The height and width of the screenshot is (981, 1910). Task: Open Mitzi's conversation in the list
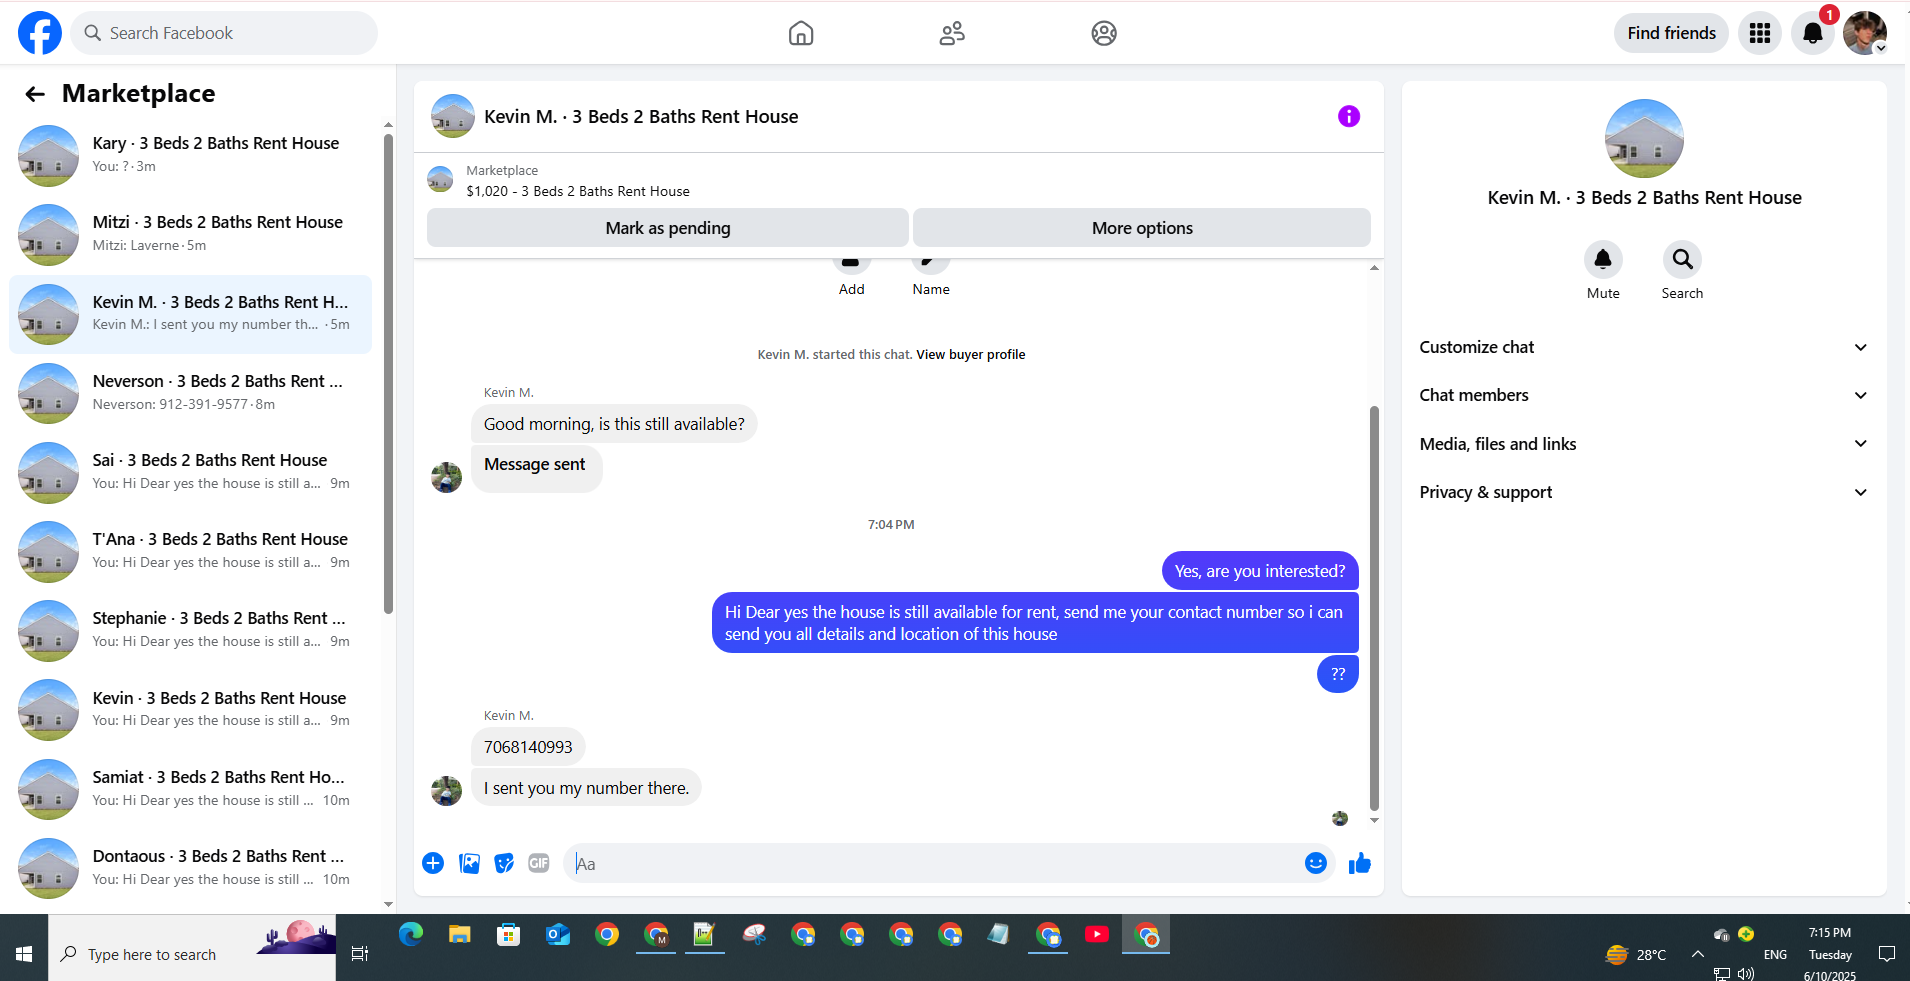pyautogui.click(x=190, y=234)
